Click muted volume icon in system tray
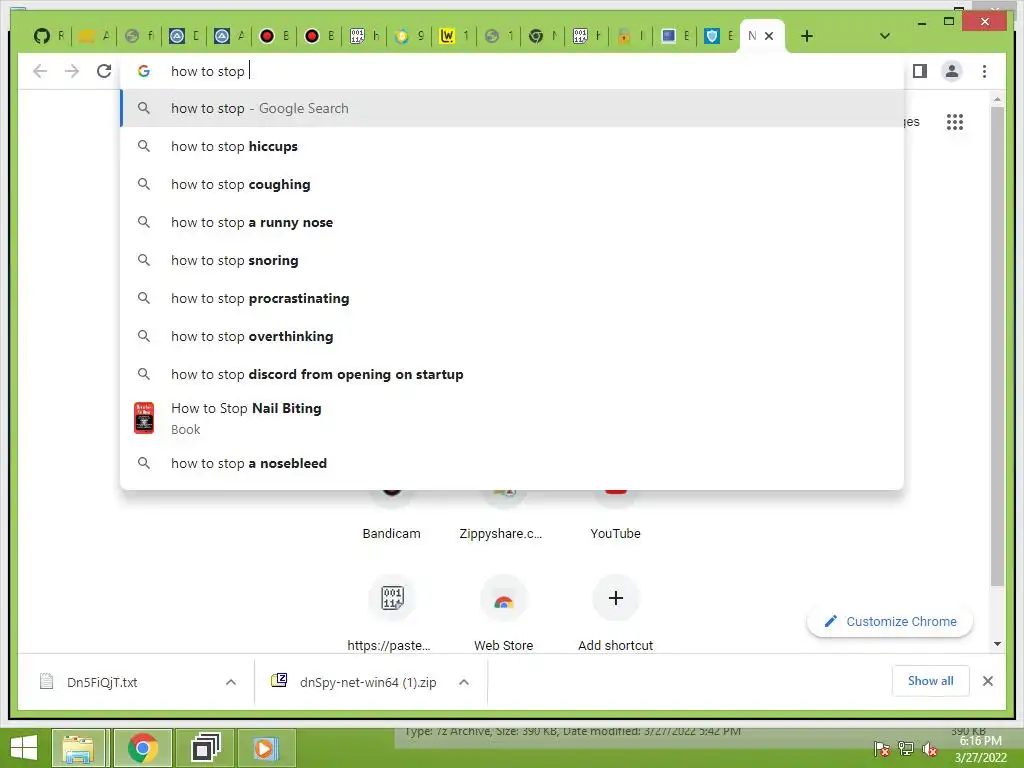 (x=929, y=750)
